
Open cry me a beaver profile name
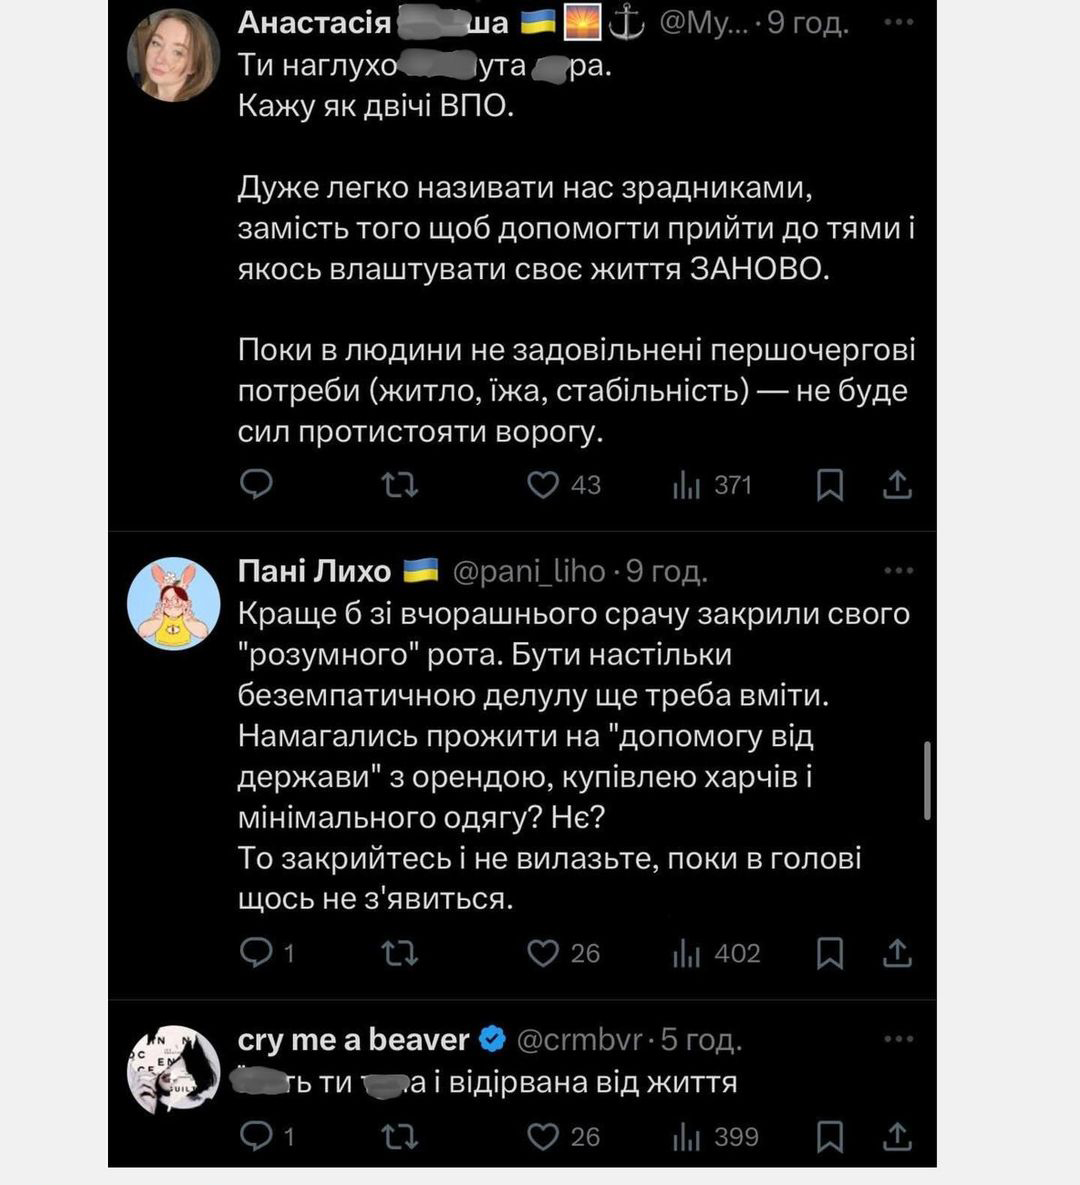click(353, 1040)
